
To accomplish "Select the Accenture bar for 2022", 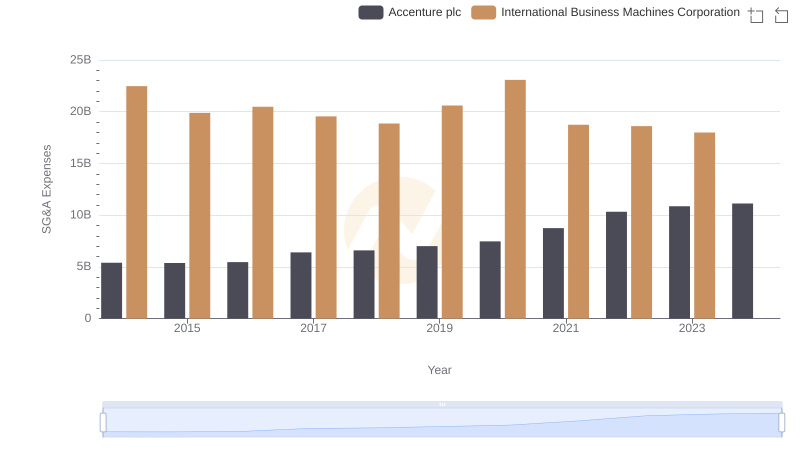I will pos(616,265).
